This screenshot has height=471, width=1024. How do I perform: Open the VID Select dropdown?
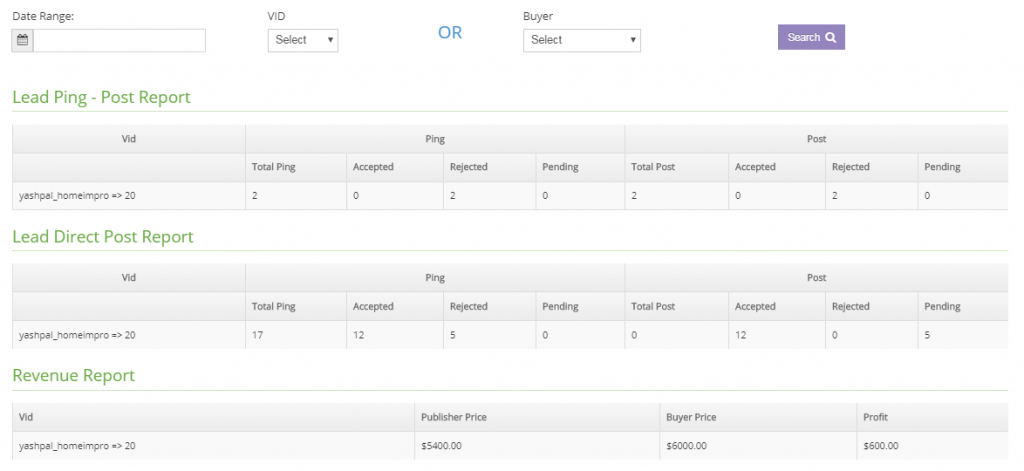point(303,40)
